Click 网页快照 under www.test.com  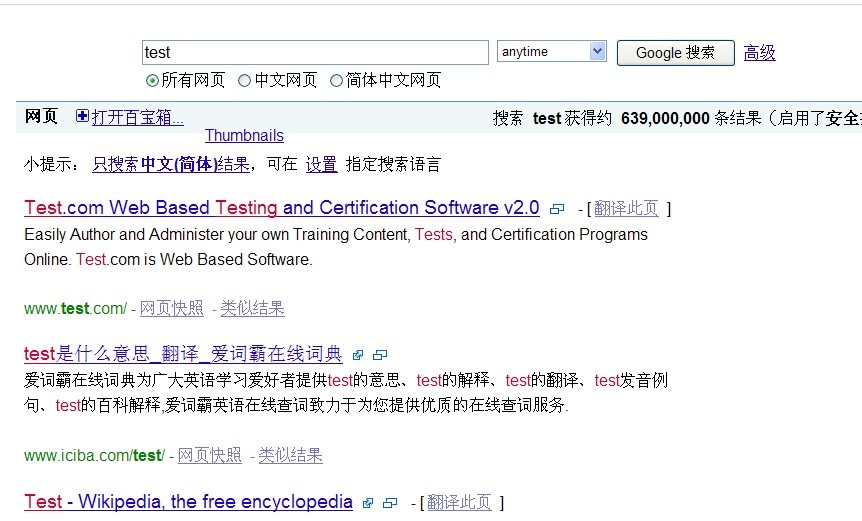click(172, 308)
